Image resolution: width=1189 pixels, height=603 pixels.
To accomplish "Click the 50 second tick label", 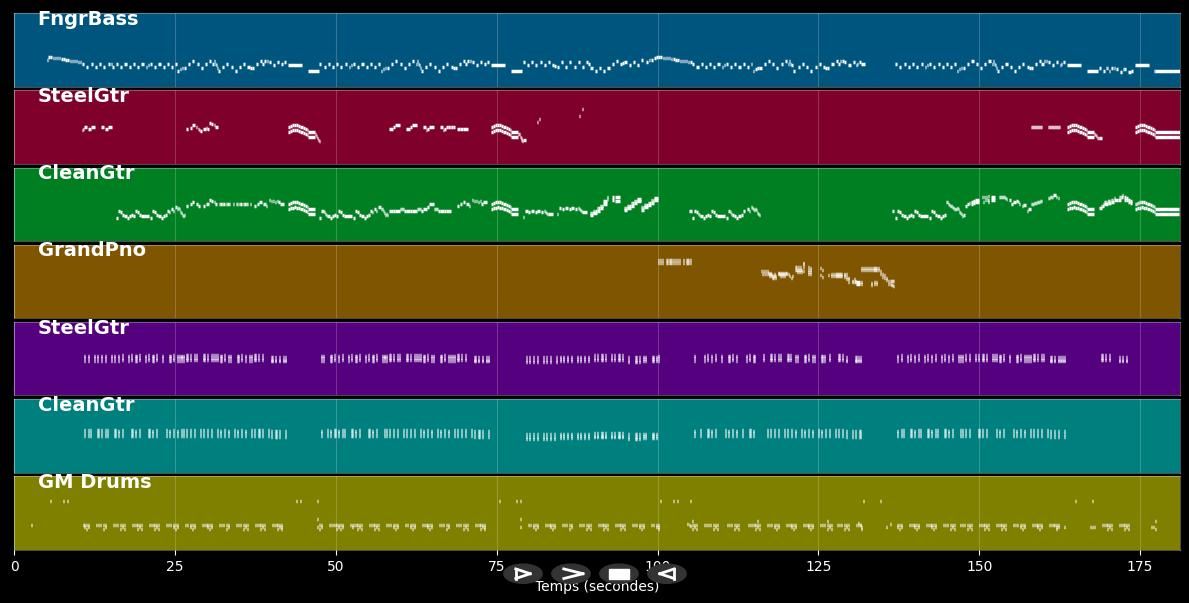I will click(336, 567).
